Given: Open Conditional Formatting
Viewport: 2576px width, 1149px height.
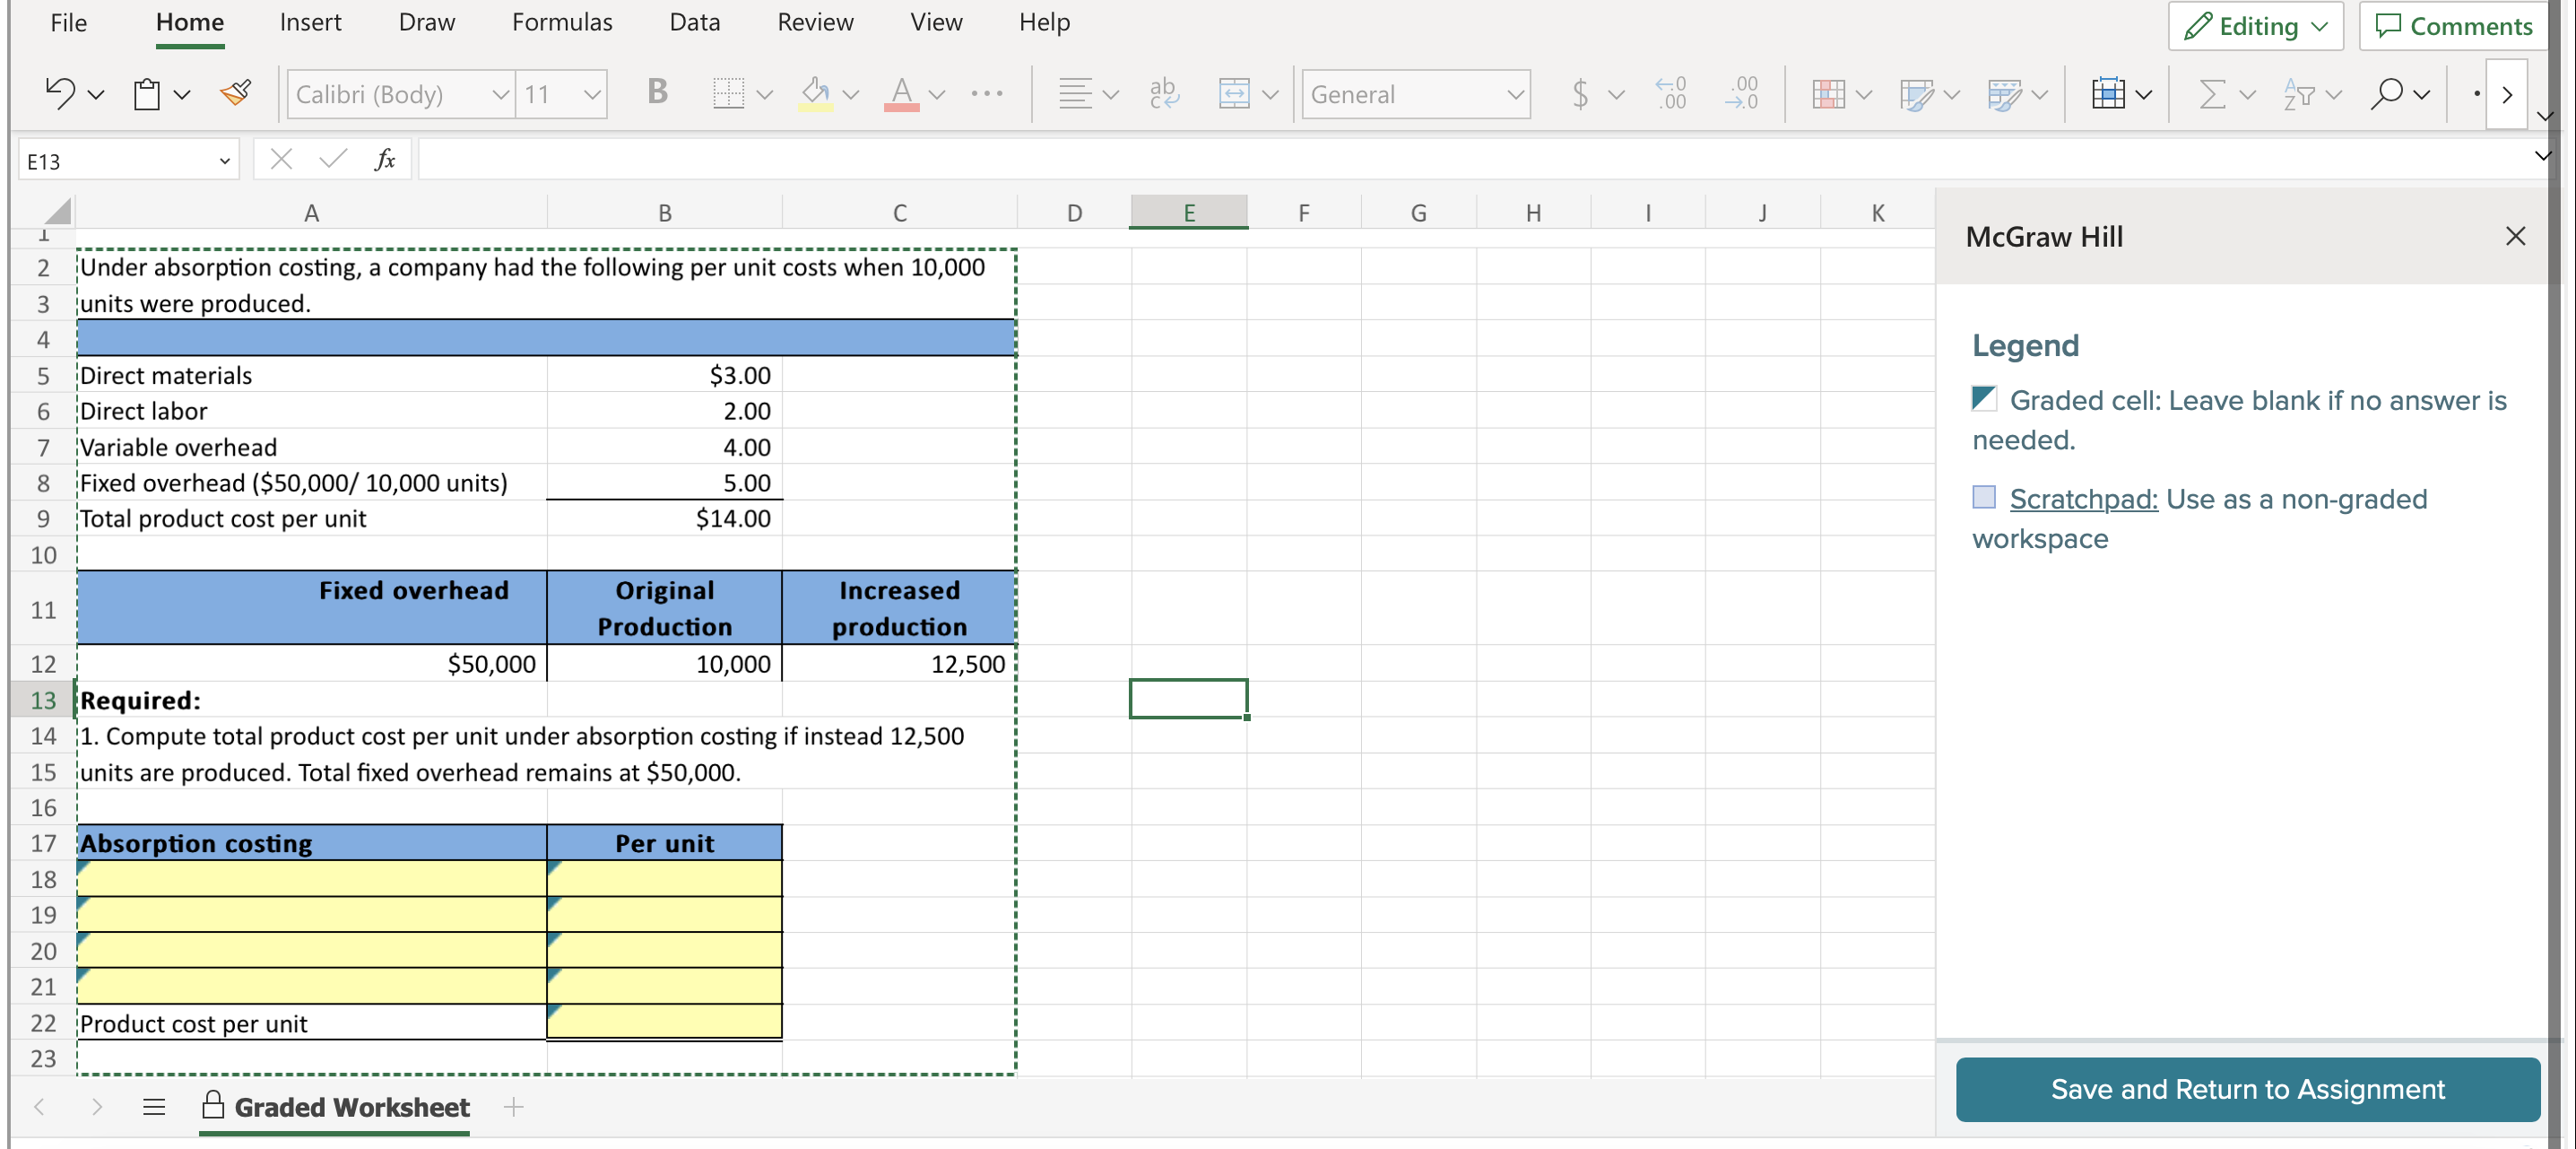Looking at the screenshot, I should pyautogui.click(x=1828, y=94).
